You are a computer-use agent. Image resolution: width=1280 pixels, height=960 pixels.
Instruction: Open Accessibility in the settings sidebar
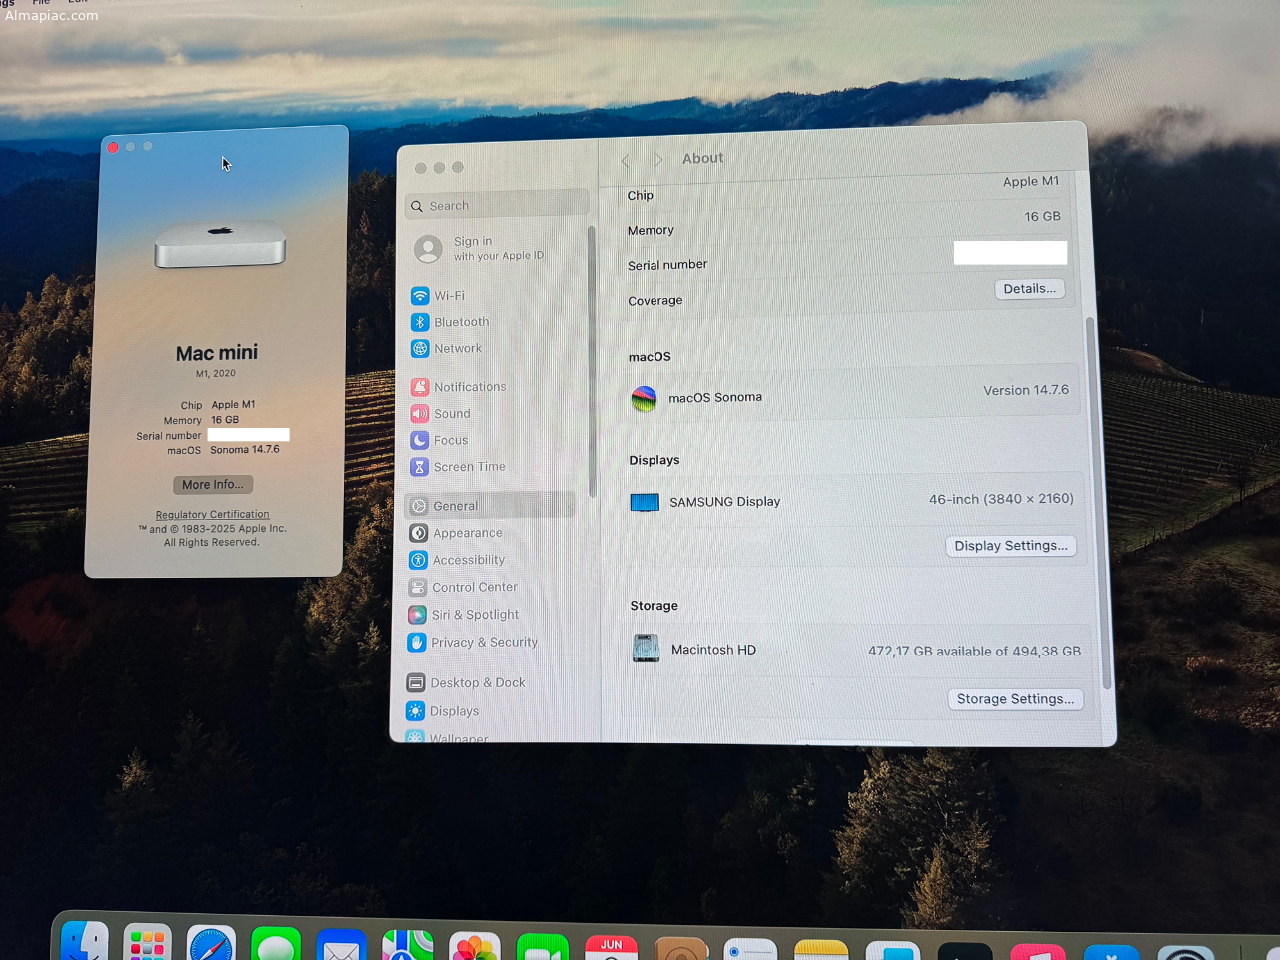(457, 560)
